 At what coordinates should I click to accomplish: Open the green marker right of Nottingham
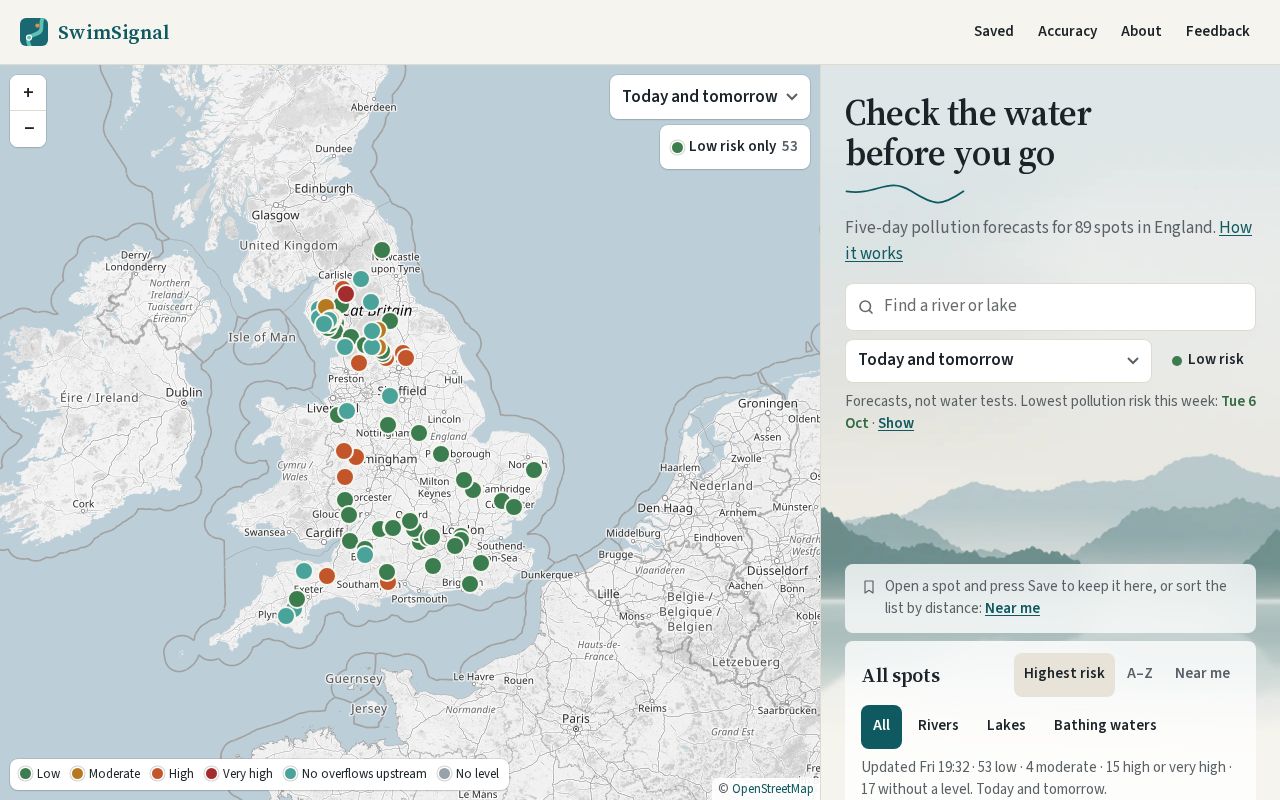419,433
